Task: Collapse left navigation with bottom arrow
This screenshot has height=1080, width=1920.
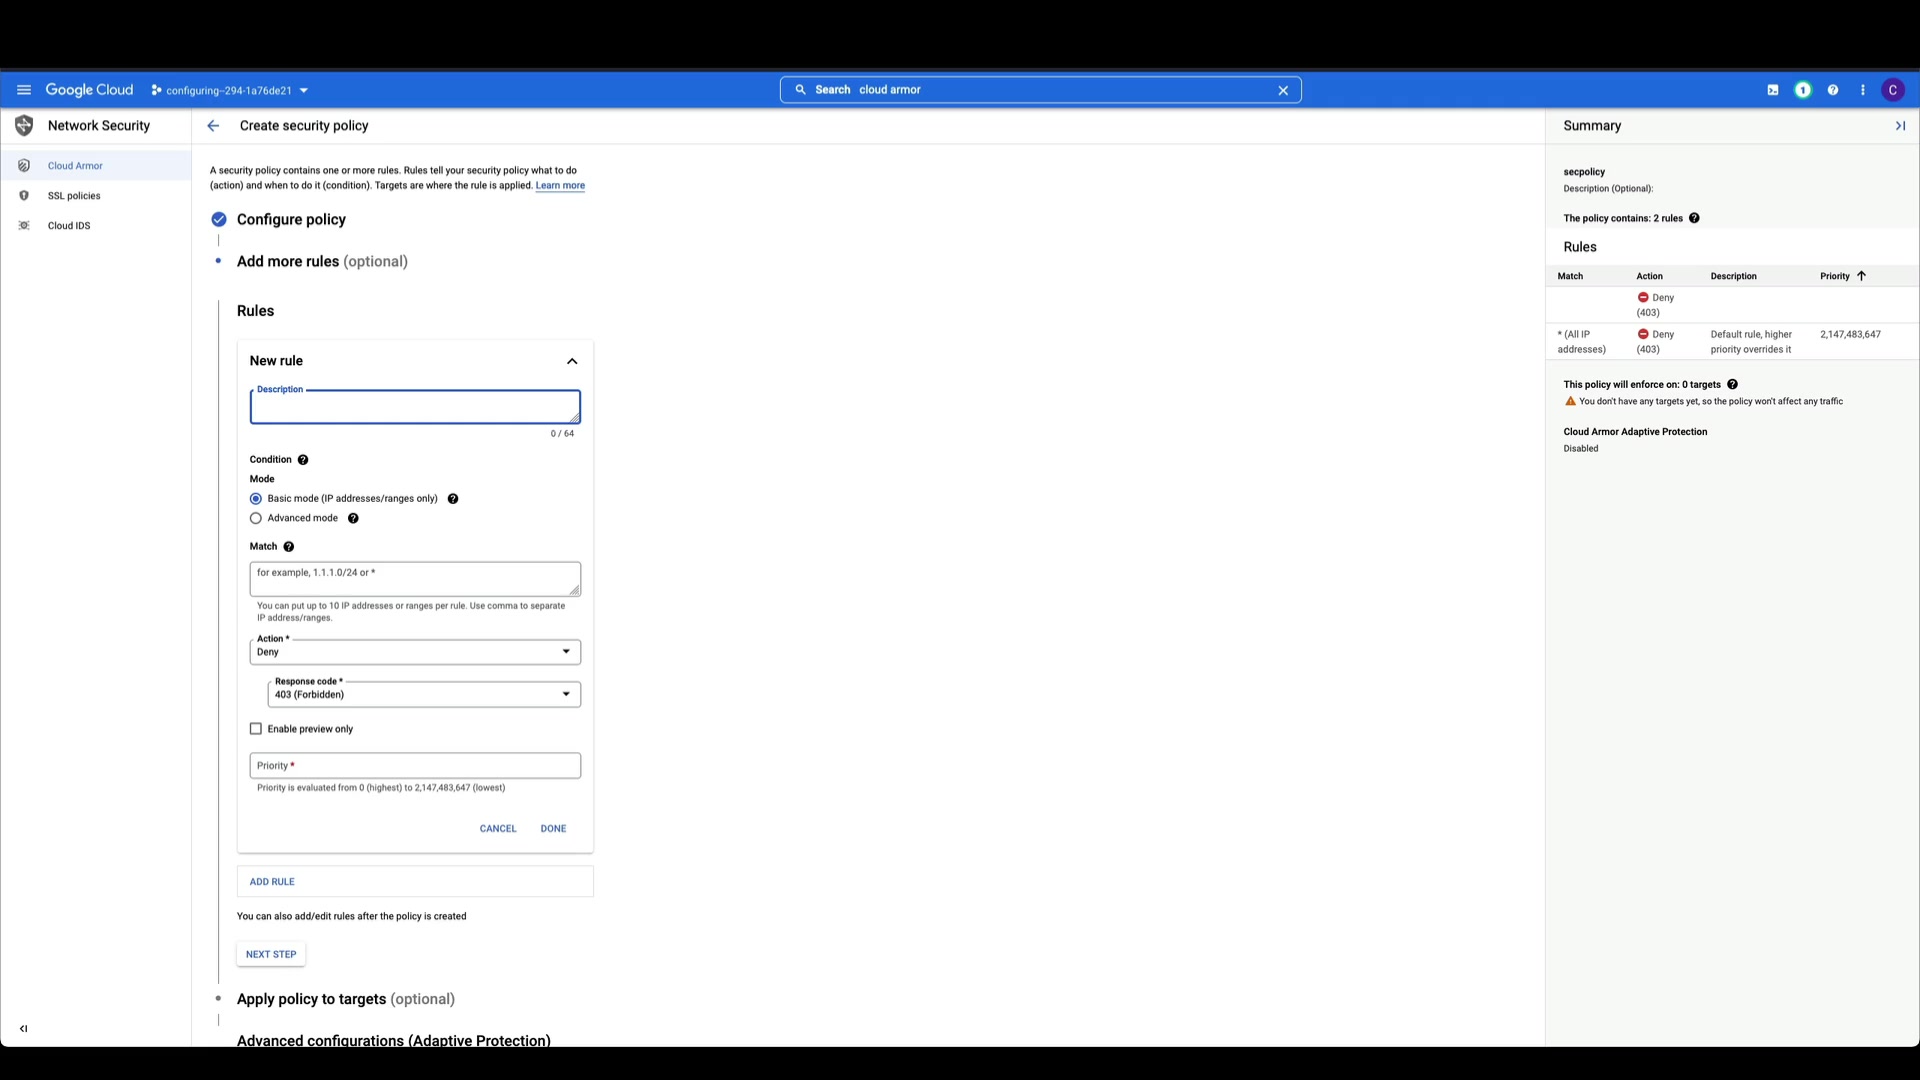Action: (24, 1029)
